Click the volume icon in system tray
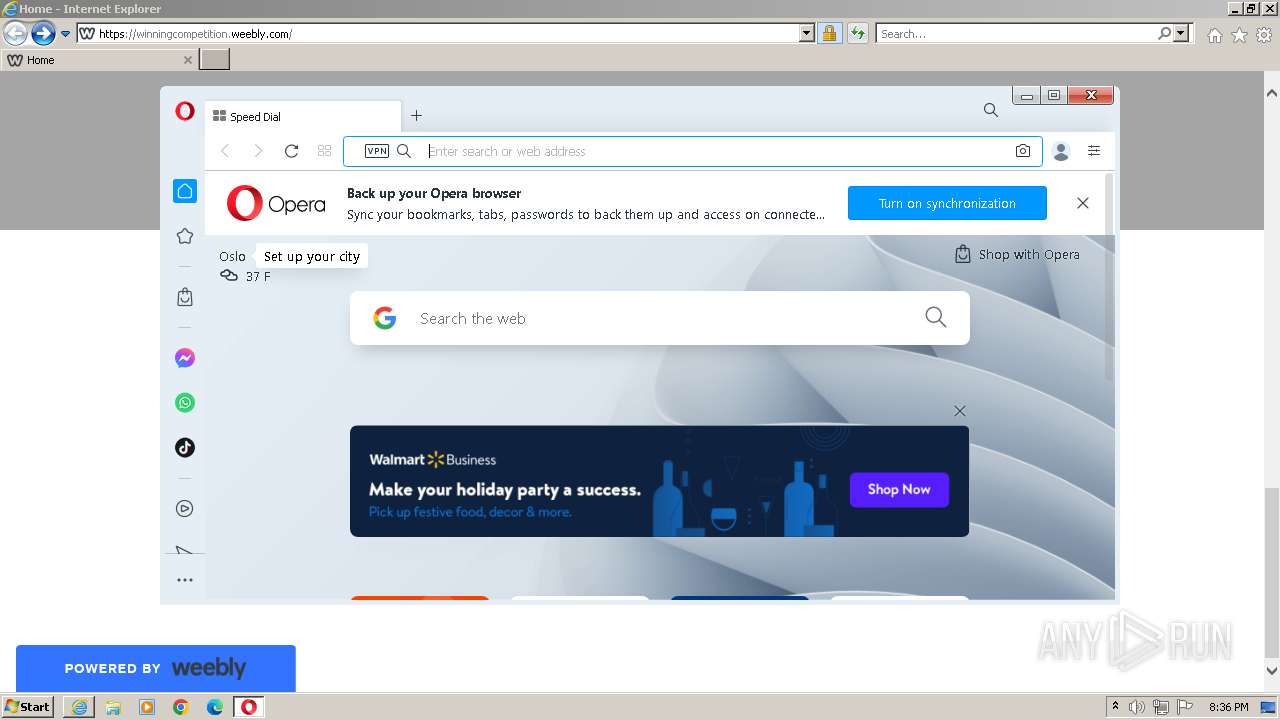Image resolution: width=1280 pixels, height=720 pixels. pos(1137,707)
